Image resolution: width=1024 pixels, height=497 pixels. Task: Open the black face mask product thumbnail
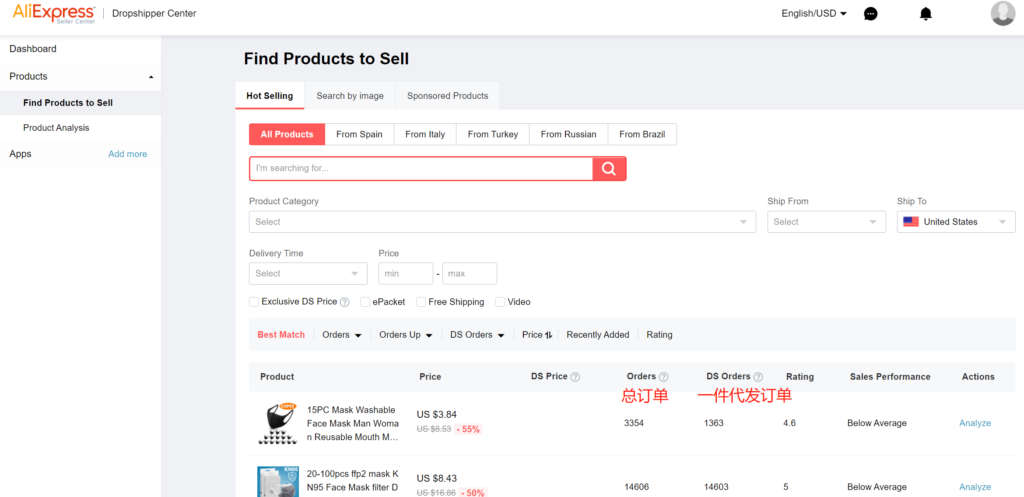coord(278,423)
